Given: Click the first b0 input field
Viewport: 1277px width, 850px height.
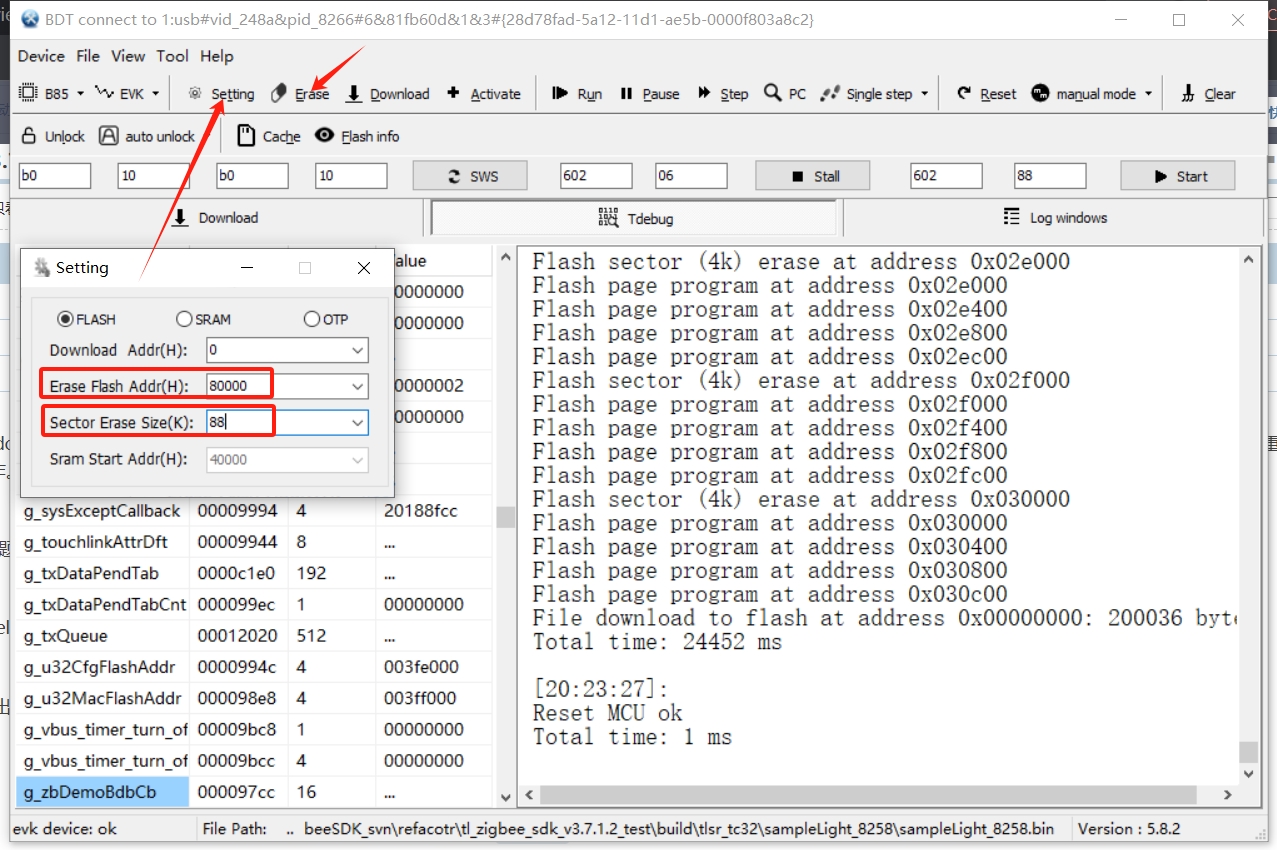Looking at the screenshot, I should click(x=55, y=176).
